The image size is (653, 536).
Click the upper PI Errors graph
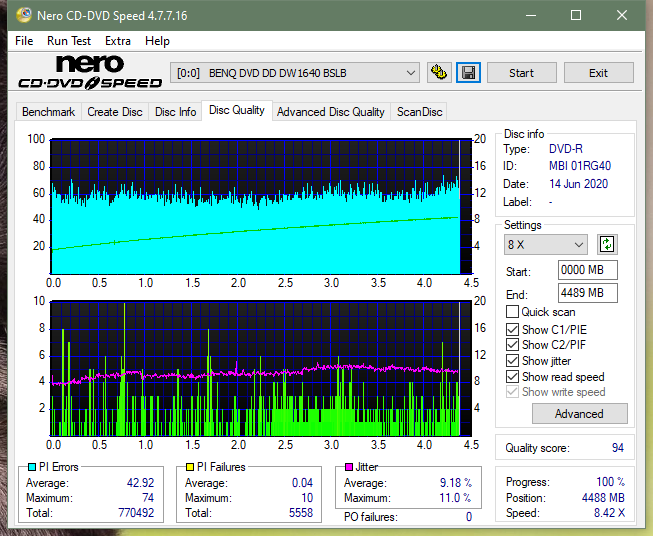(x=261, y=207)
